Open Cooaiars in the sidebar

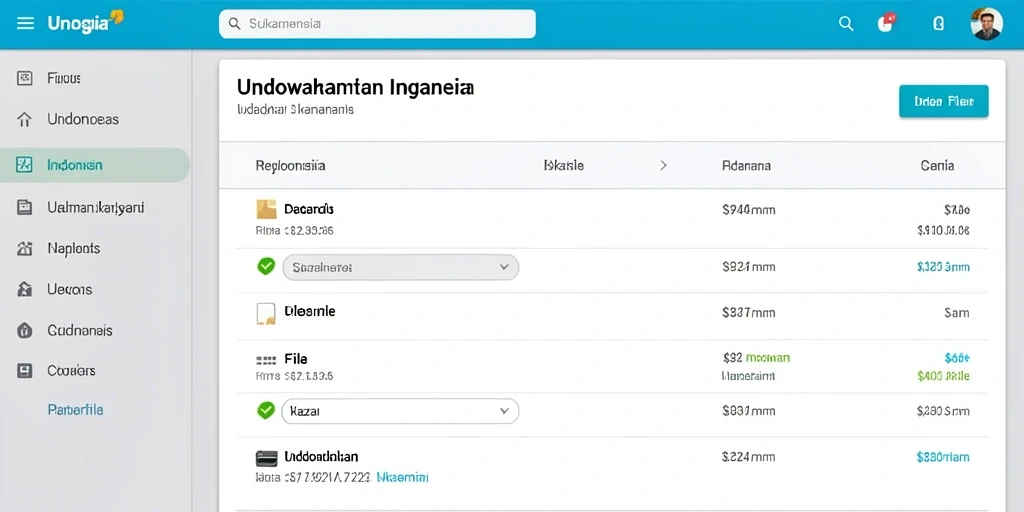point(71,371)
